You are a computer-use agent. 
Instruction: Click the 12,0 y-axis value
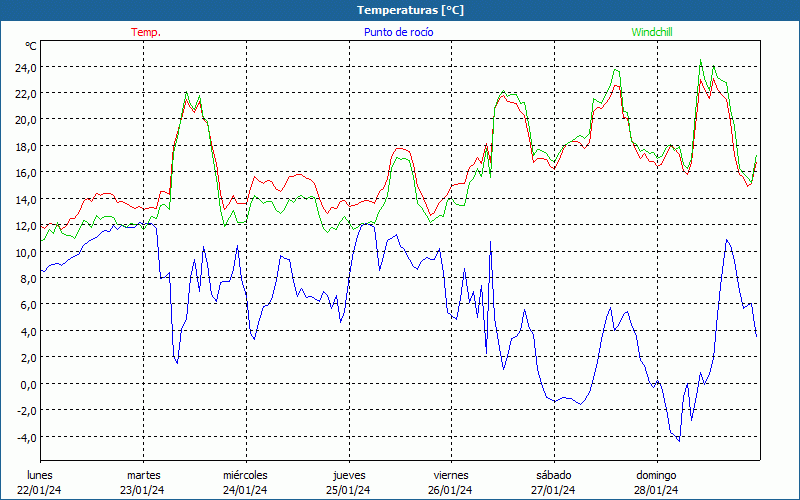tap(26, 226)
